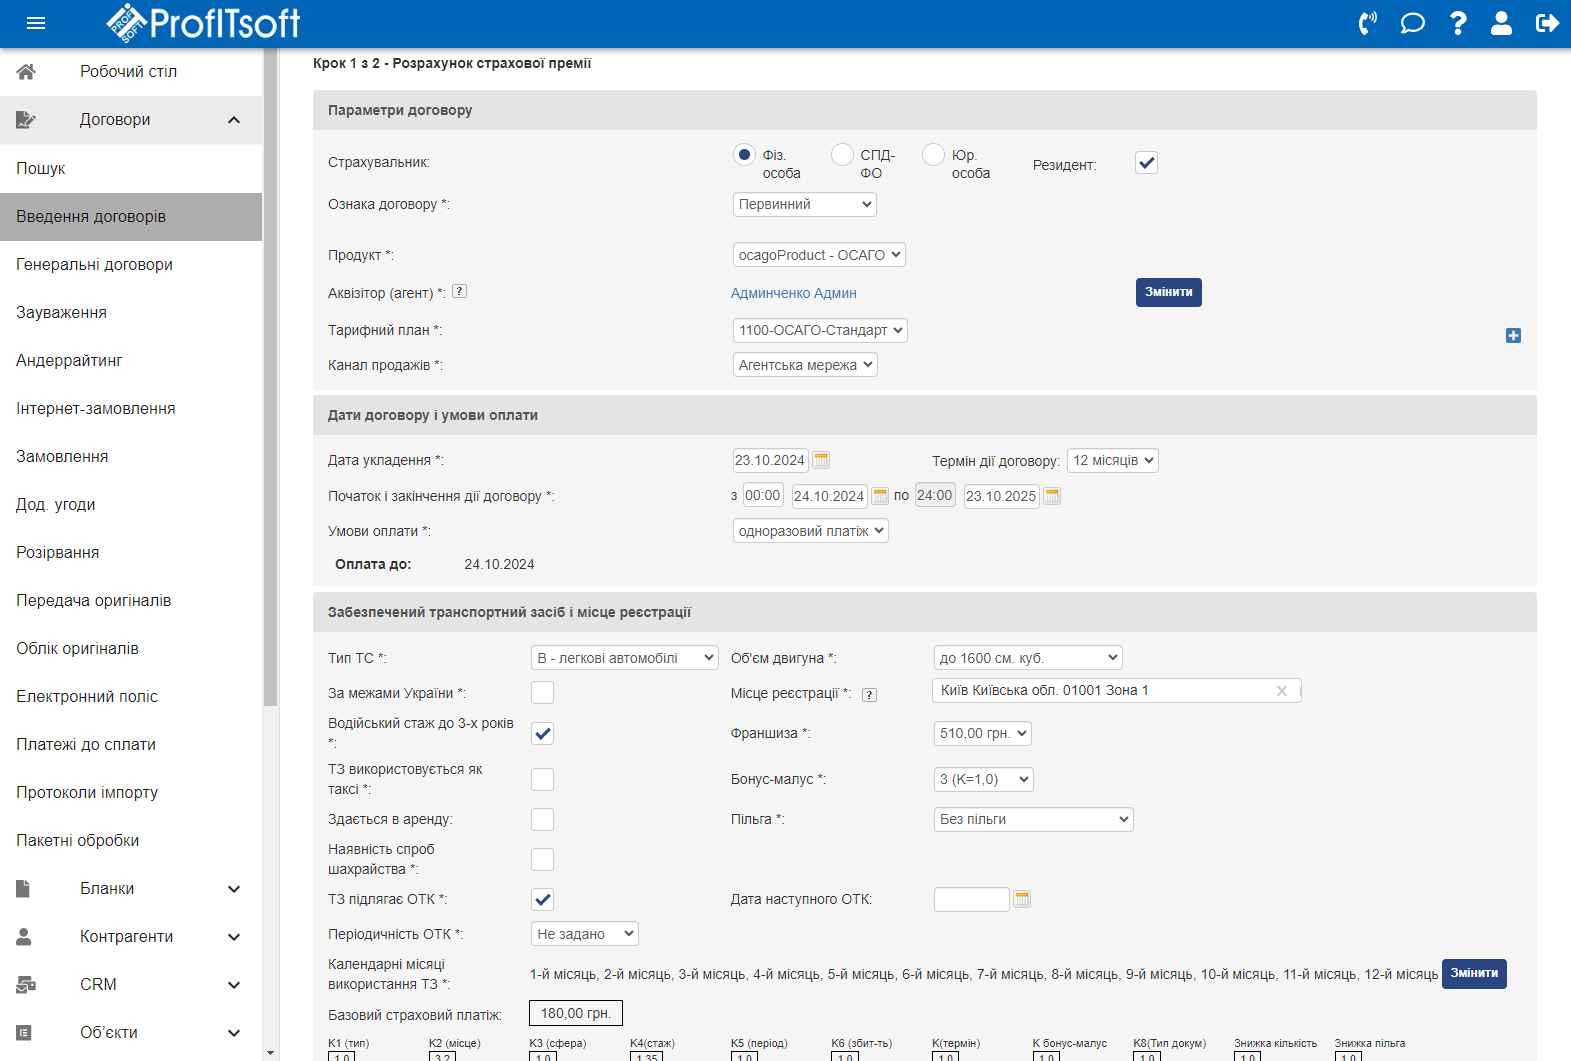Click the help question mark icon
The width and height of the screenshot is (1571, 1061).
click(1458, 23)
